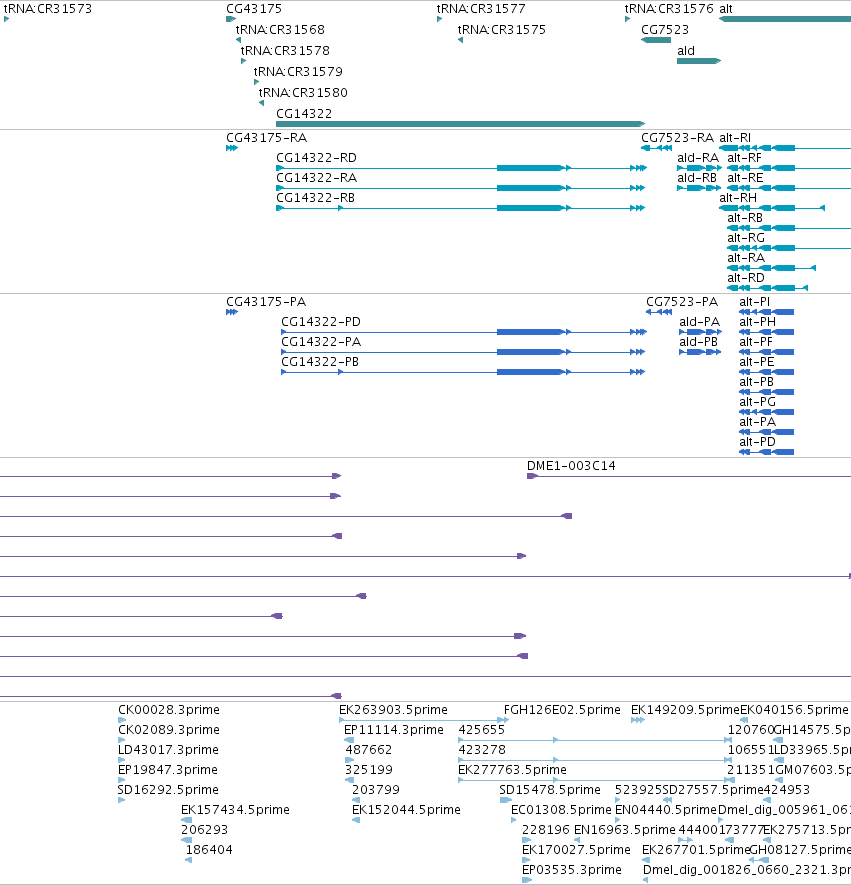851x885 pixels.
Task: Select the CK02089.3prime EST label
Action: [x=169, y=729]
